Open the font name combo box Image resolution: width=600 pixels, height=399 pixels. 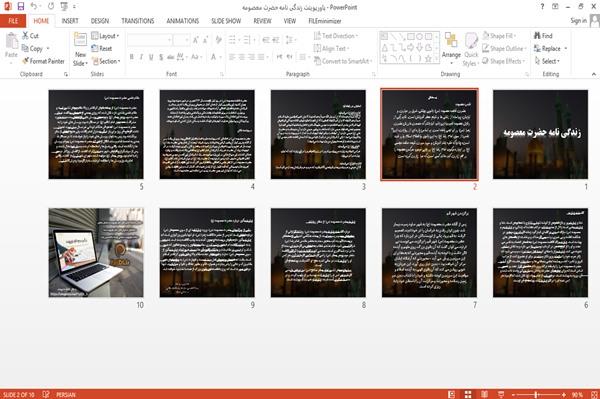(149, 40)
